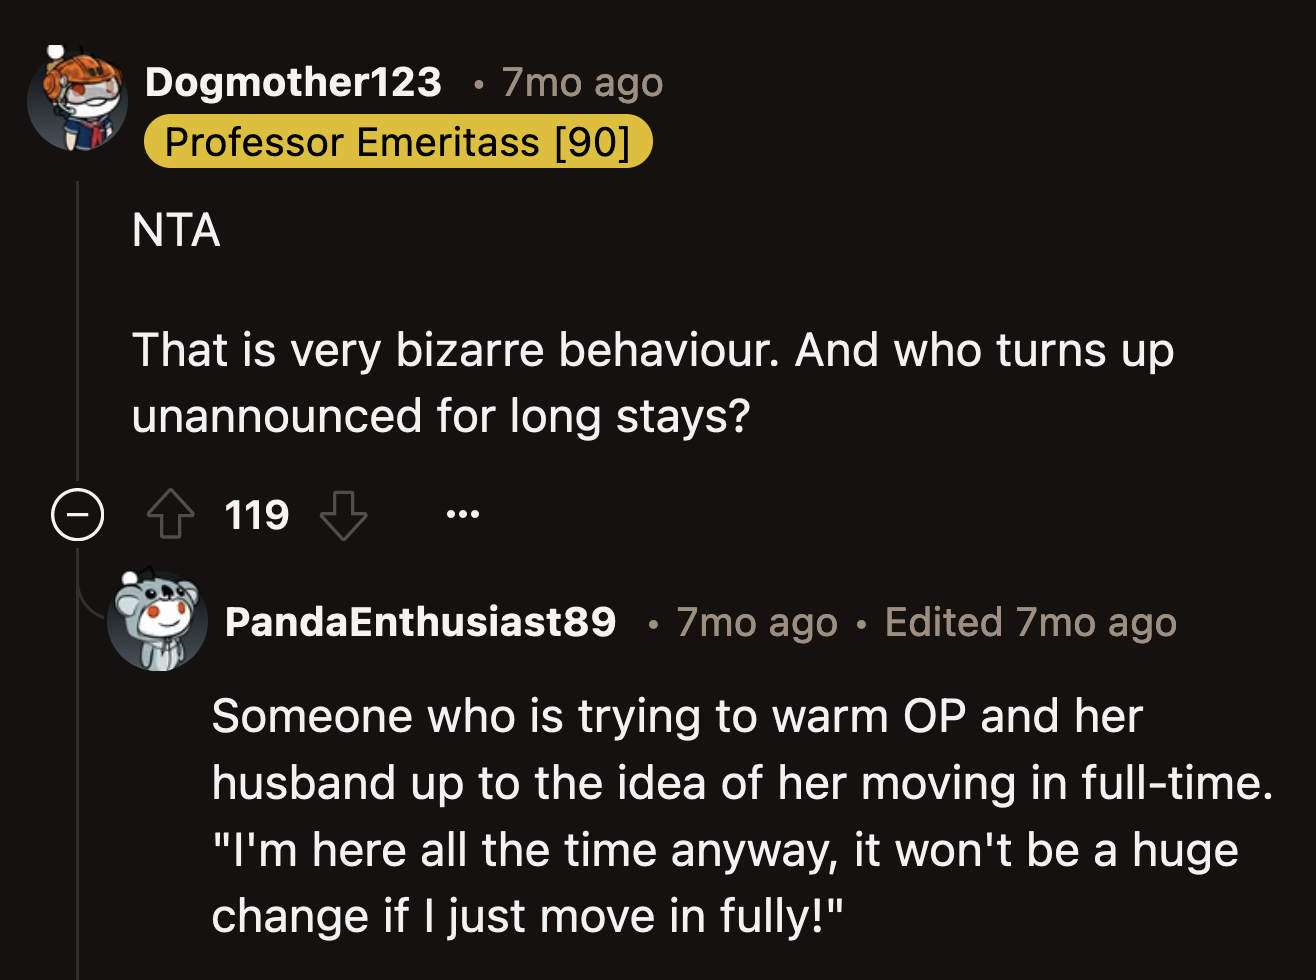Screen dimensions: 1316x980
Task: Click the 7mo ago timestamp on Dogmother123's comment
Action: coord(581,83)
